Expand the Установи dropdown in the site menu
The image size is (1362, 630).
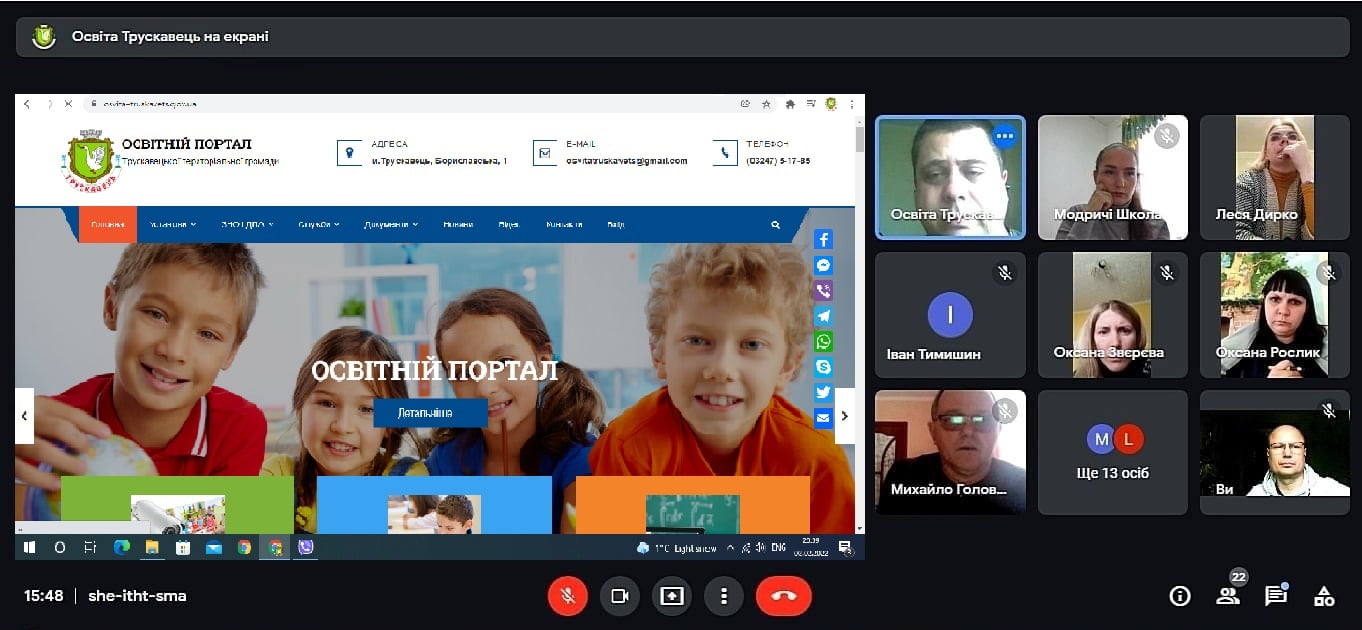click(x=167, y=225)
